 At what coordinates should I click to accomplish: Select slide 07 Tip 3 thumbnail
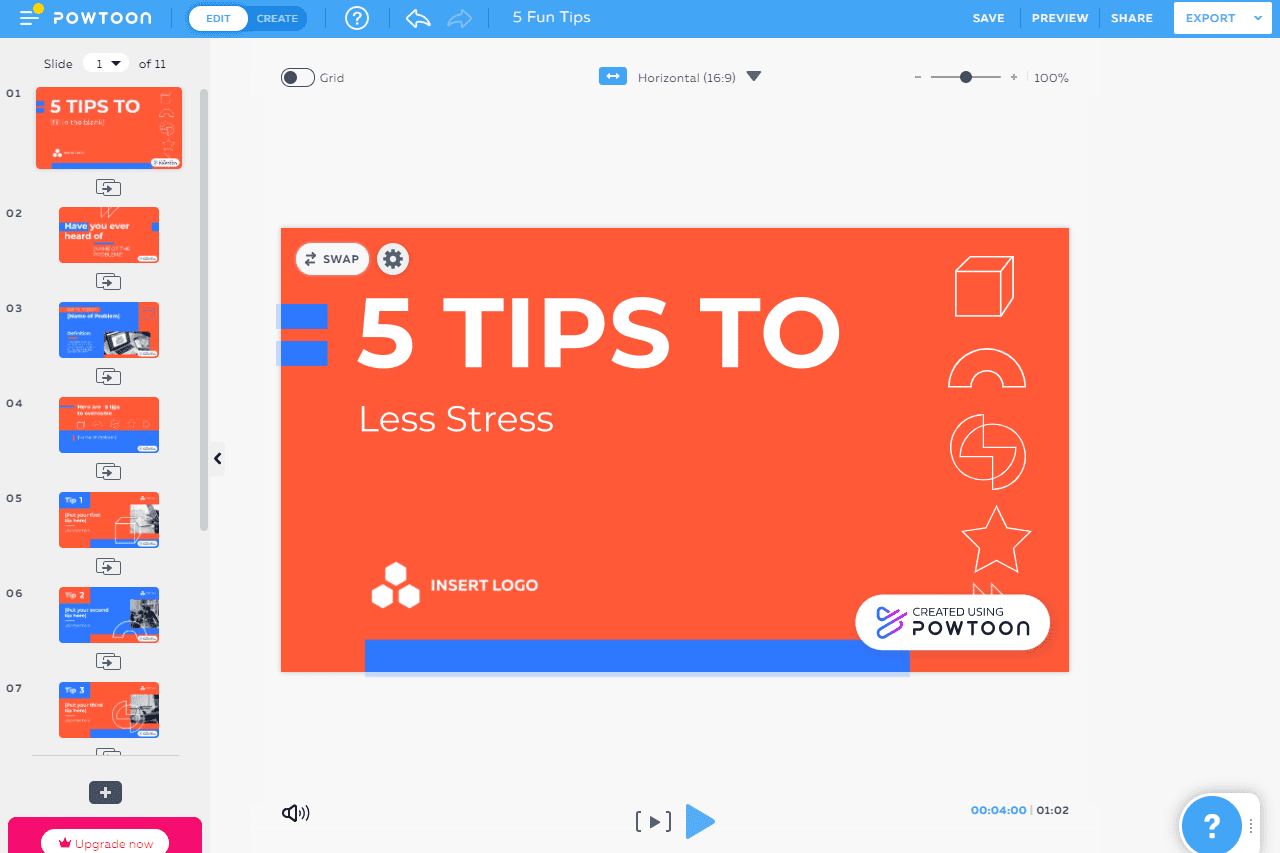click(109, 710)
